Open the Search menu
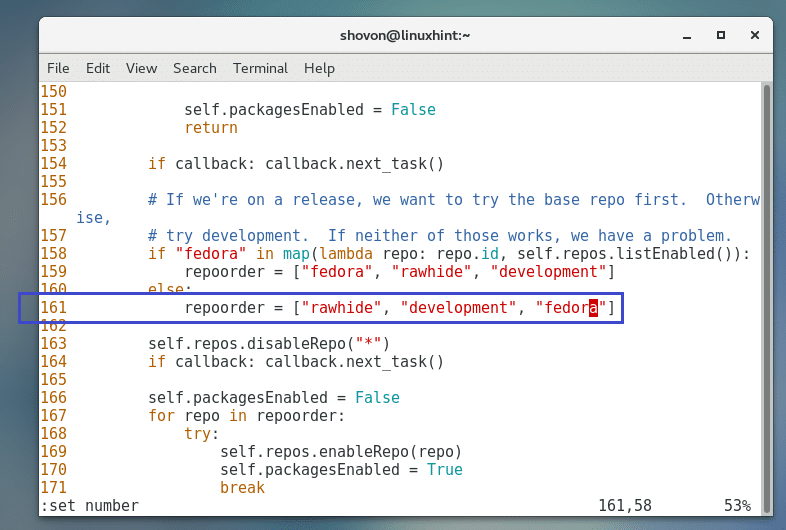Screen dimensions: 786x530 [195, 68]
